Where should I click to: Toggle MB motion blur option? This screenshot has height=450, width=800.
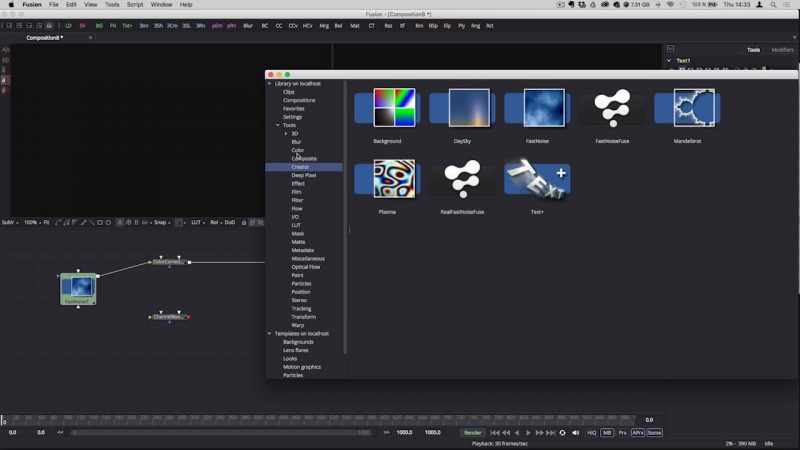607,433
